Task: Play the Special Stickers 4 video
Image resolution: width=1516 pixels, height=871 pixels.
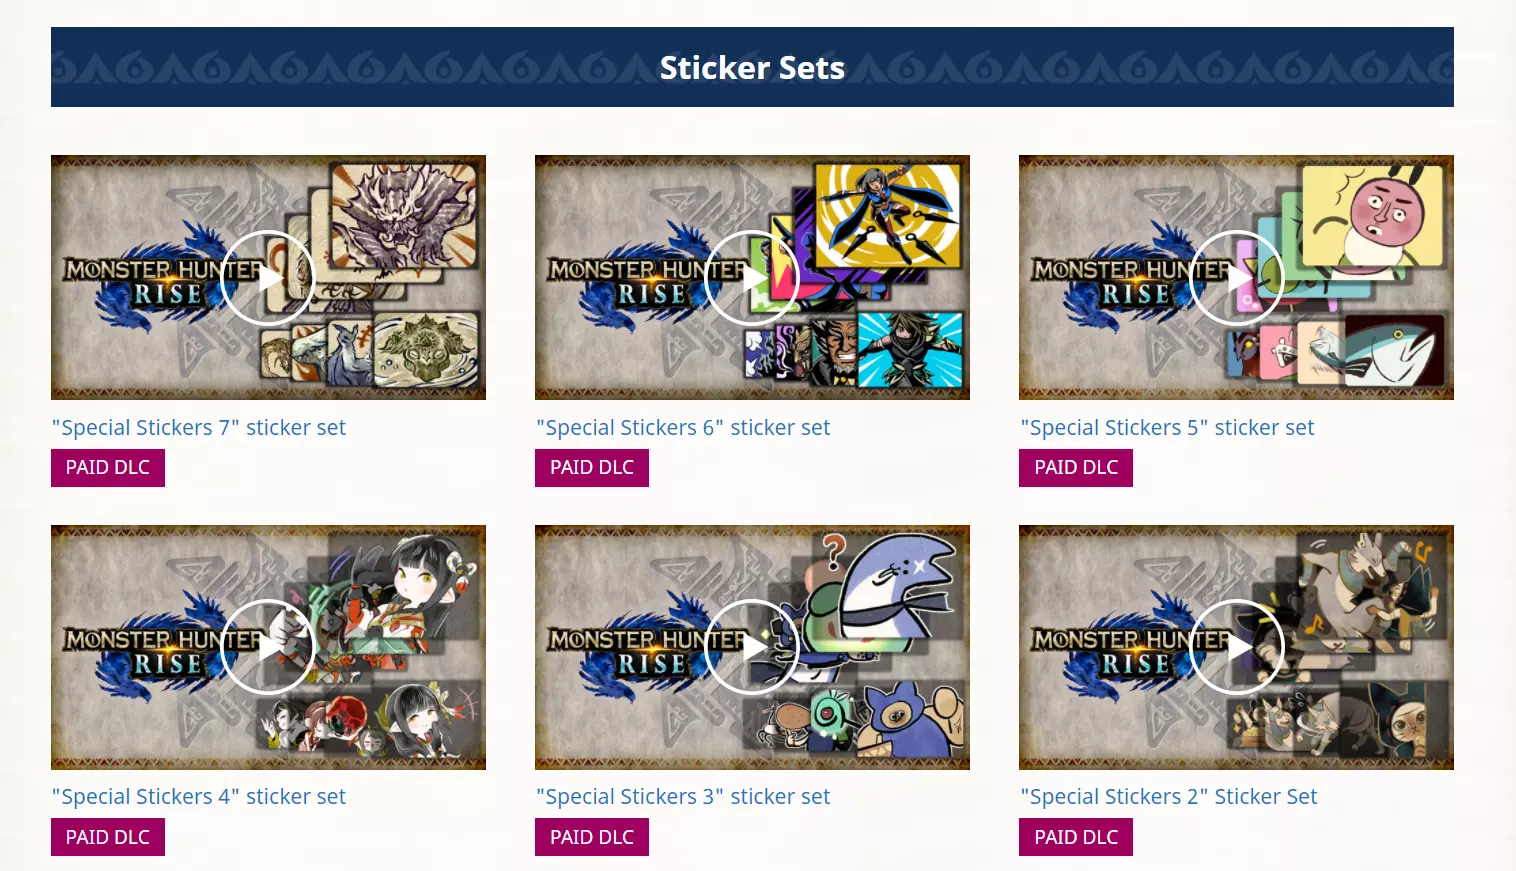Action: pyautogui.click(x=268, y=647)
